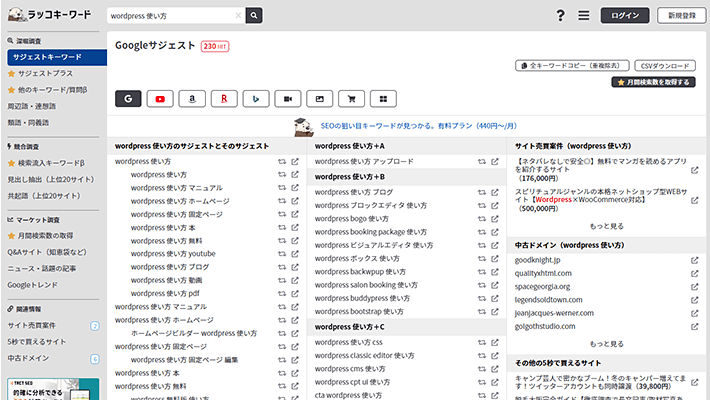
Task: Re-search icon for wordpress bogo 使い方 row
Action: coord(482,219)
